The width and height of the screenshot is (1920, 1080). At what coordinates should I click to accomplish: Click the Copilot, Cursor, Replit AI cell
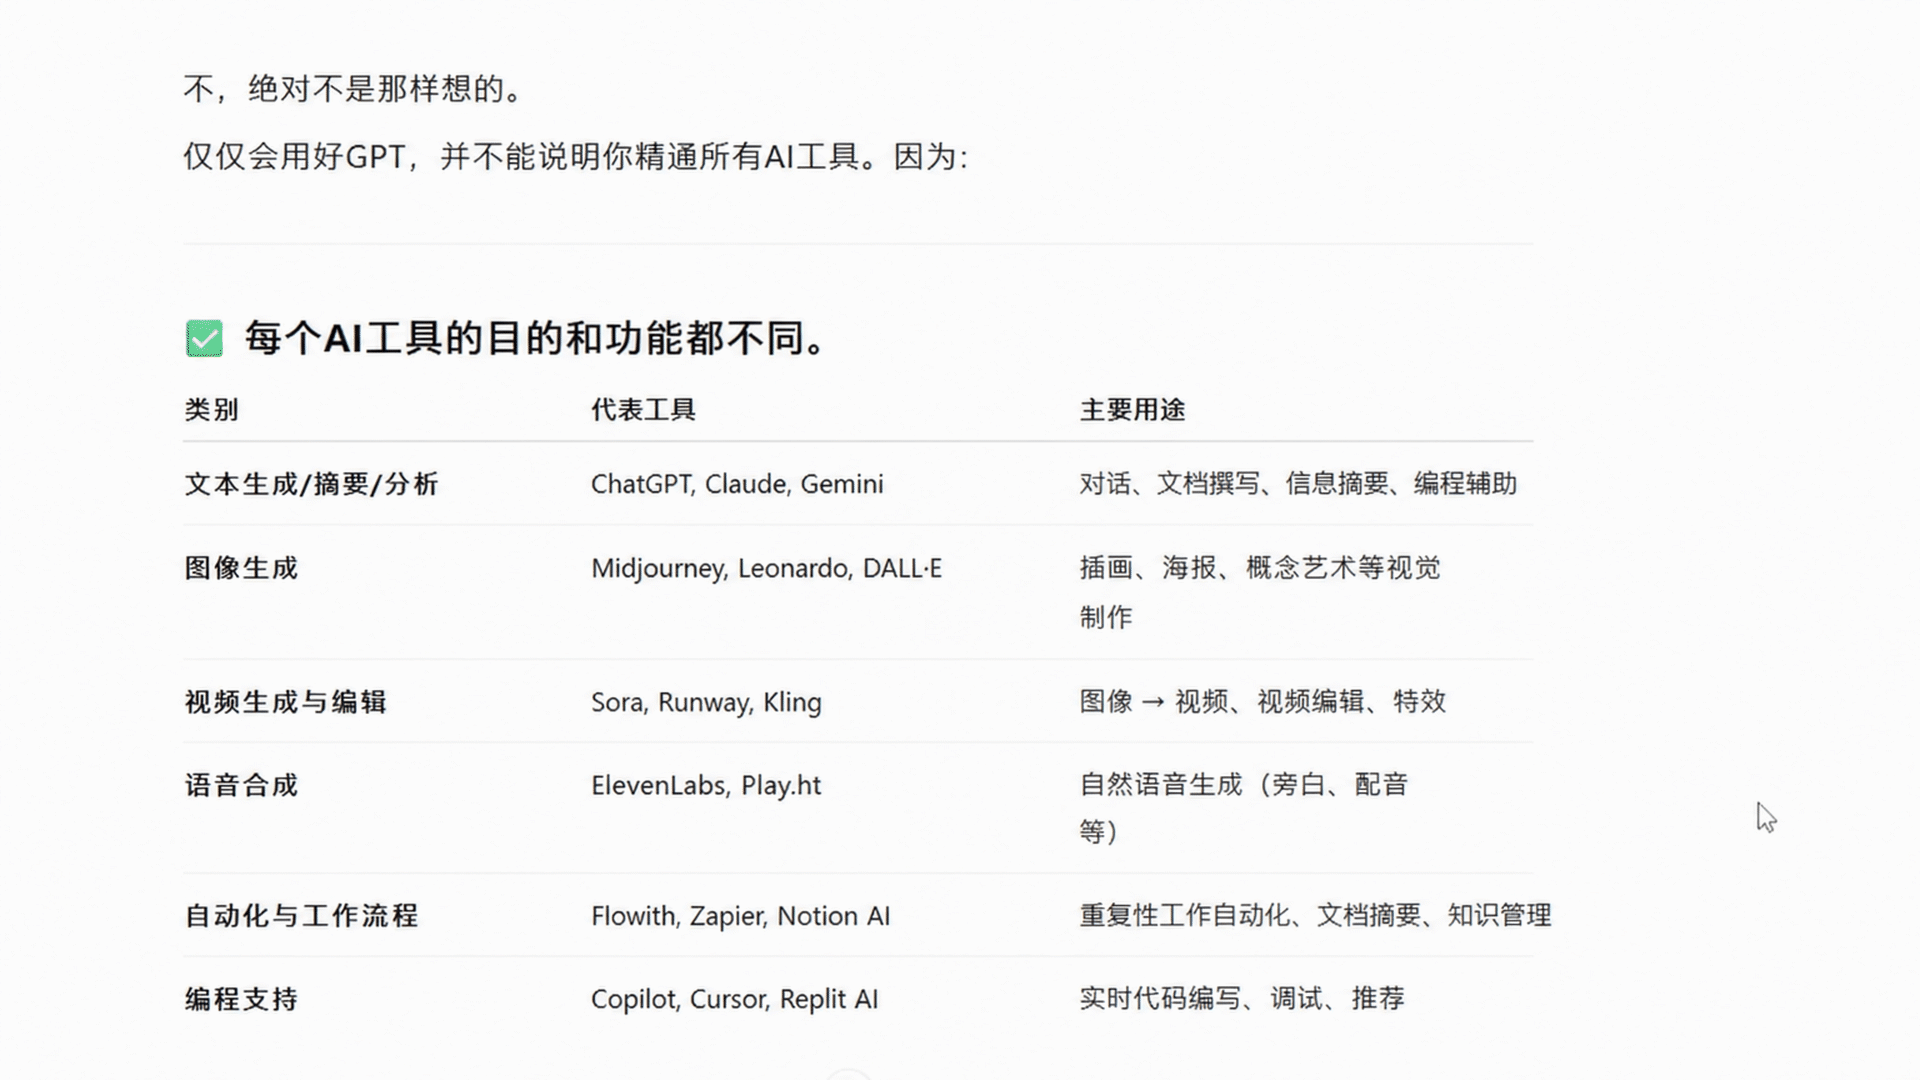[x=734, y=999]
